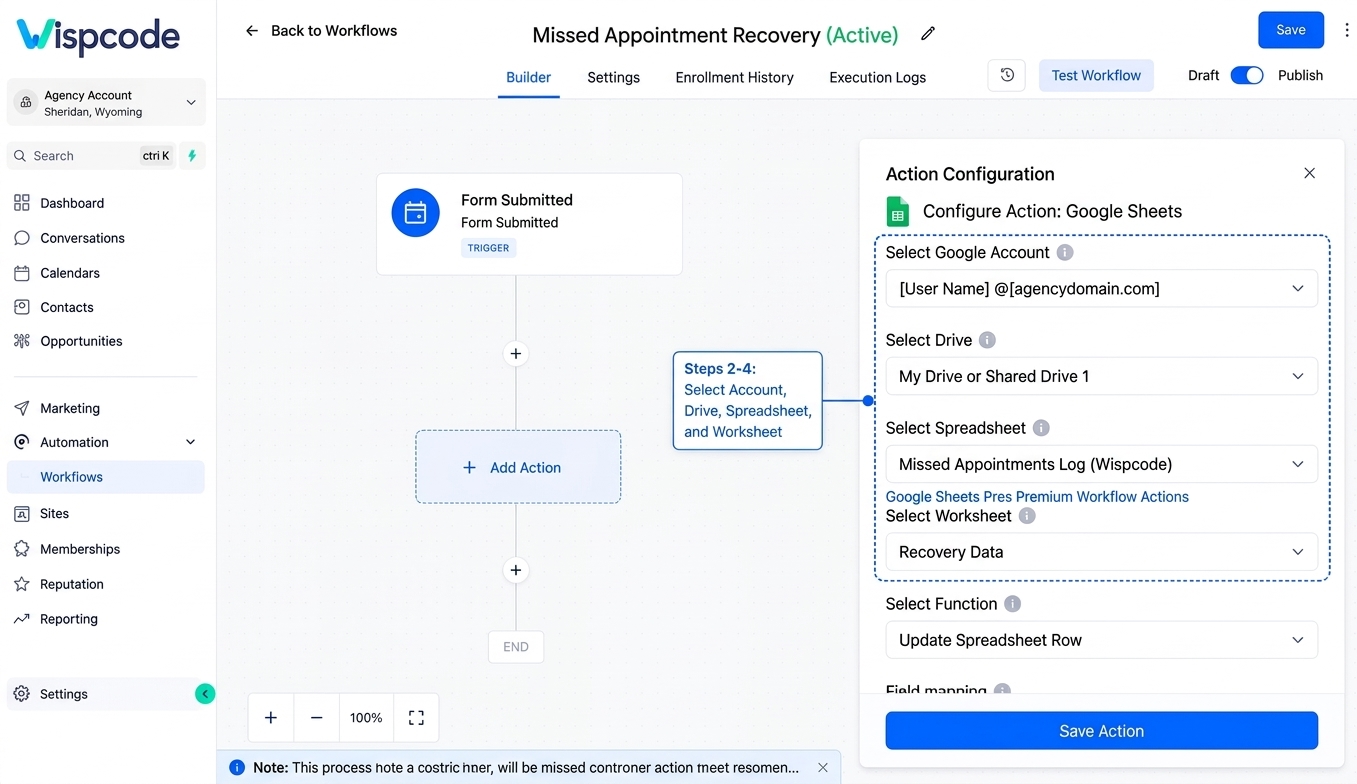Click the Save Action button
The height and width of the screenshot is (784, 1357).
(1101, 731)
